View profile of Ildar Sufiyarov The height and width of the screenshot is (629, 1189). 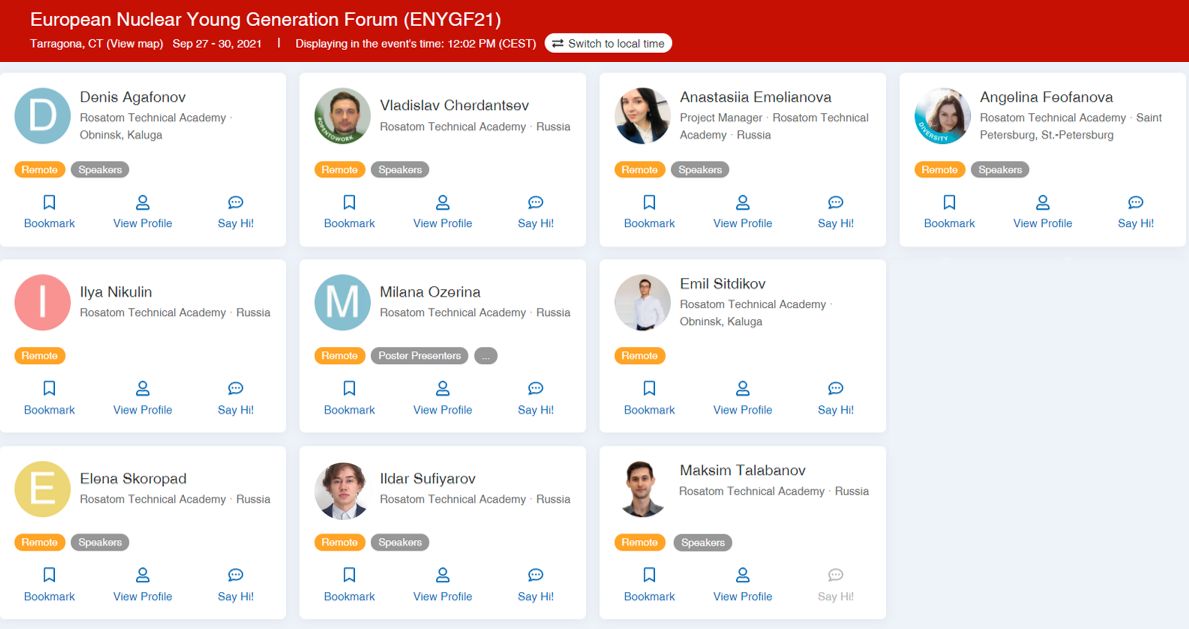(x=443, y=585)
